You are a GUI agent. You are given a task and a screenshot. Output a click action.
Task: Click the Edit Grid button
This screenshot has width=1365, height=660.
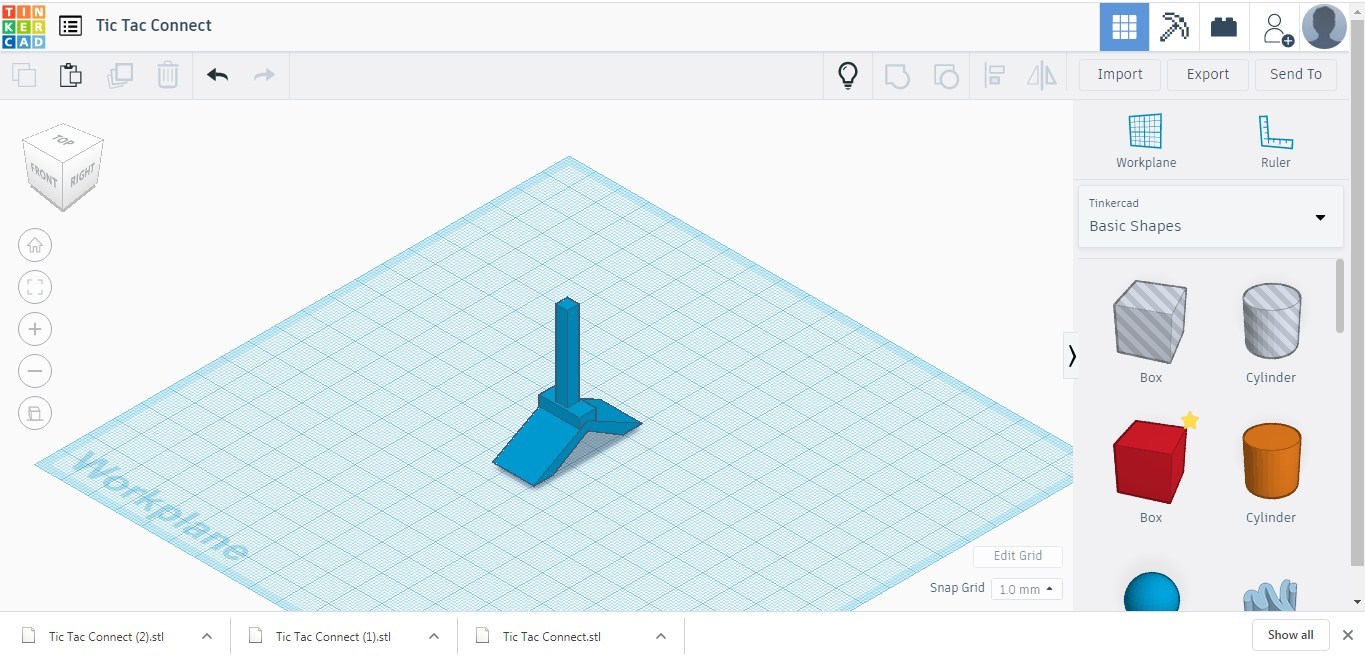pyautogui.click(x=1017, y=556)
